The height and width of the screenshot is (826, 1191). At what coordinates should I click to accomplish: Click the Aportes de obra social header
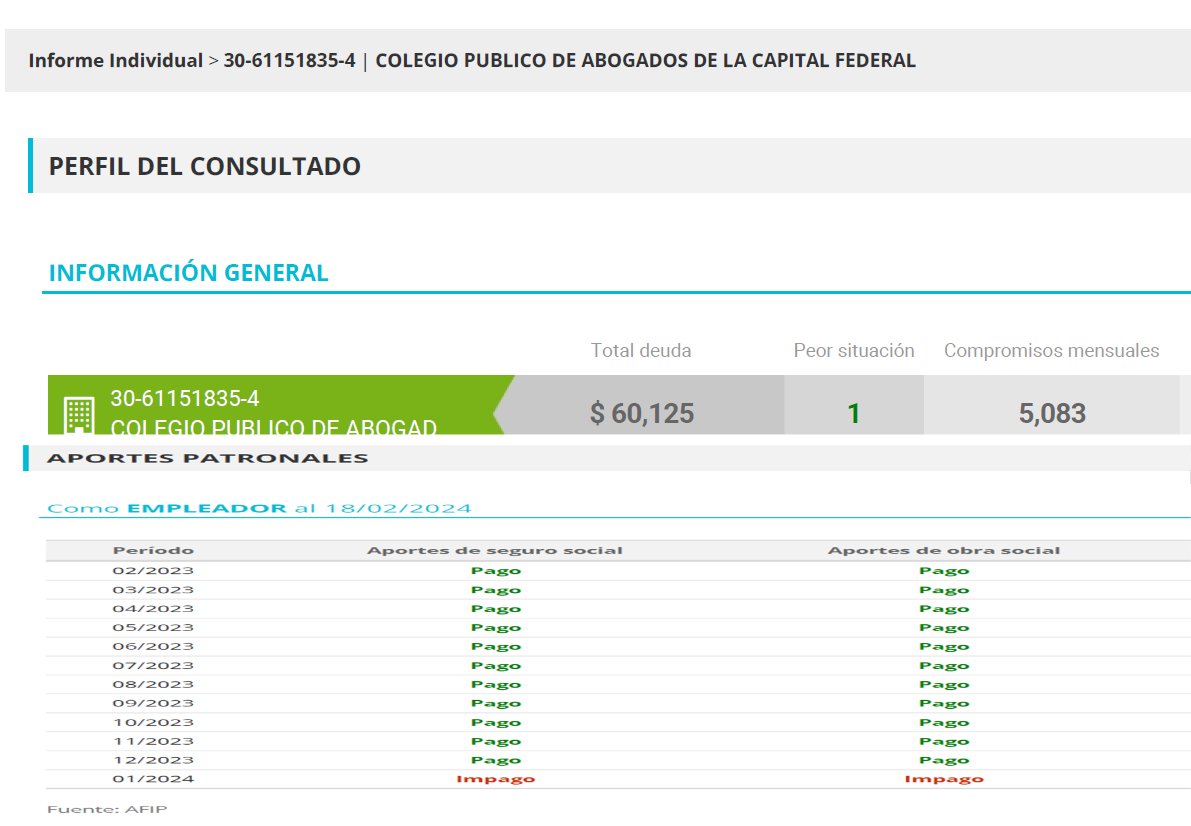coord(944,551)
